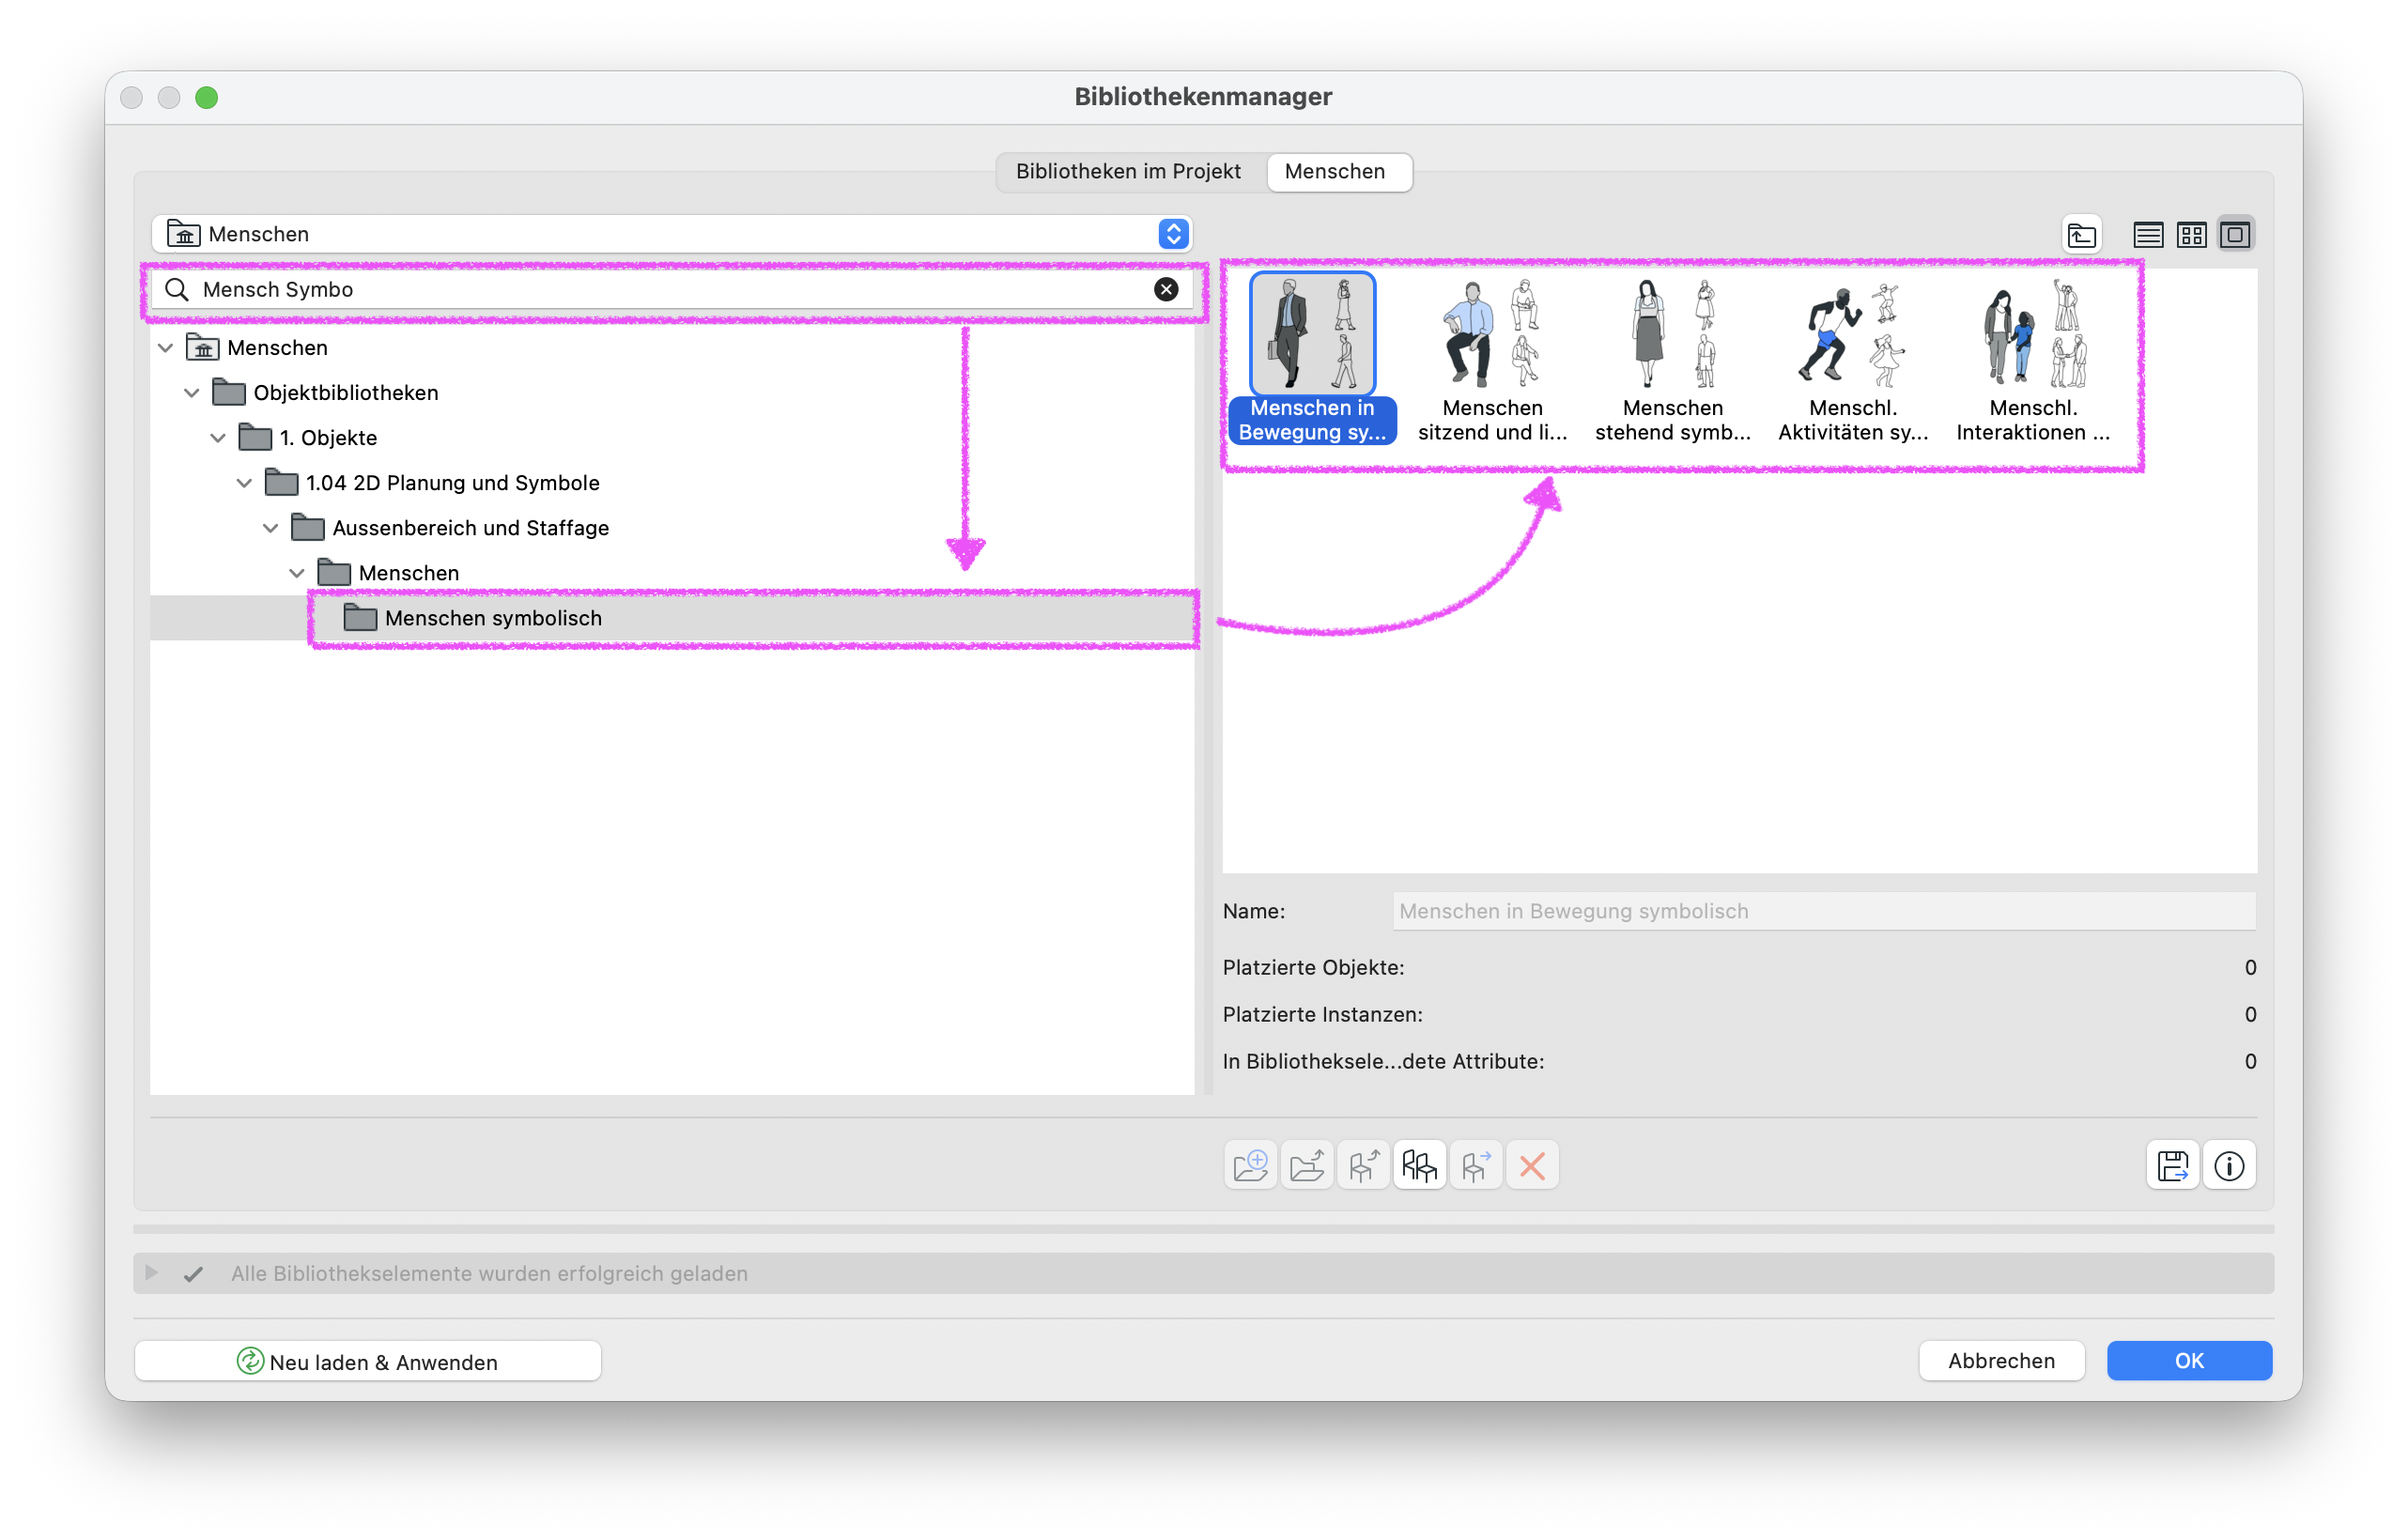The height and width of the screenshot is (1540, 2408).
Task: Click the chair with right arrow icon
Action: coord(1475,1165)
